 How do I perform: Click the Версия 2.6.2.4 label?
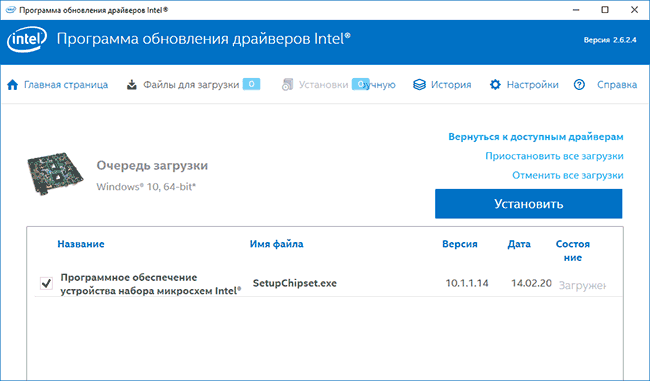(x=610, y=40)
